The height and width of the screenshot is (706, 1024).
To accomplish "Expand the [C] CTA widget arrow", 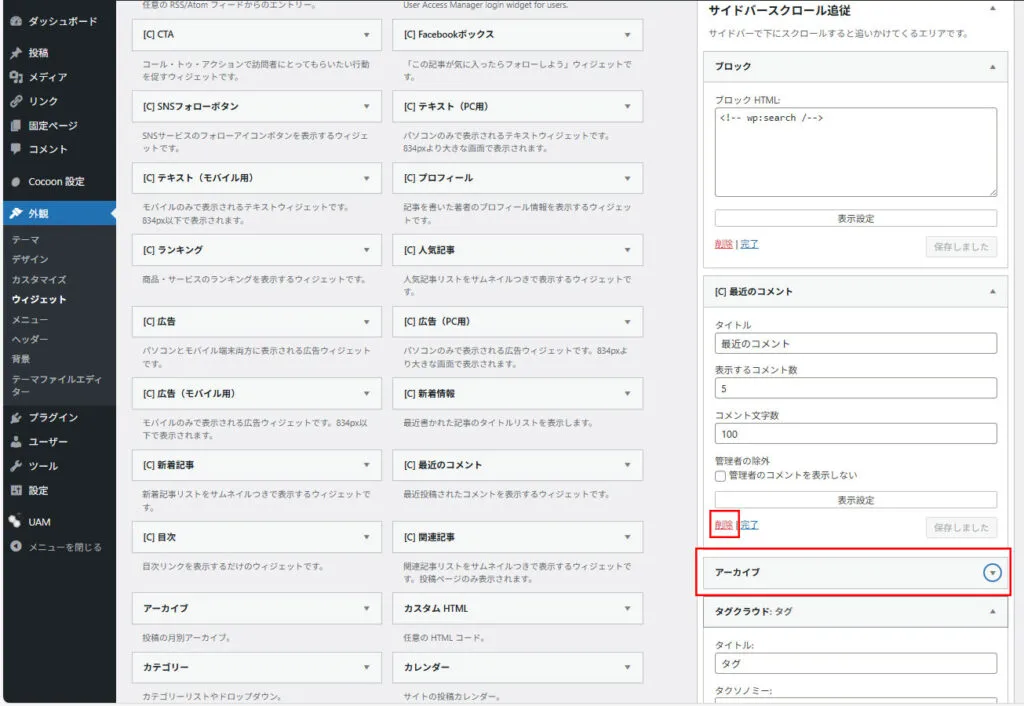I will point(367,35).
